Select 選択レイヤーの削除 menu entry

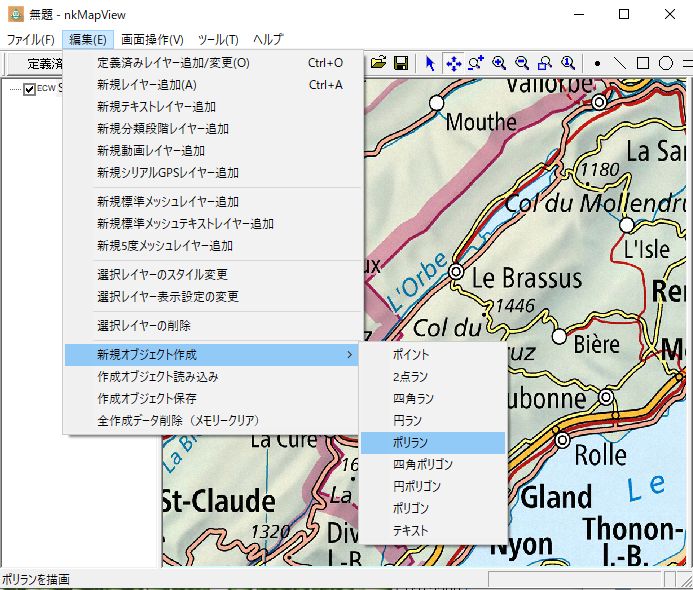pyautogui.click(x=144, y=326)
